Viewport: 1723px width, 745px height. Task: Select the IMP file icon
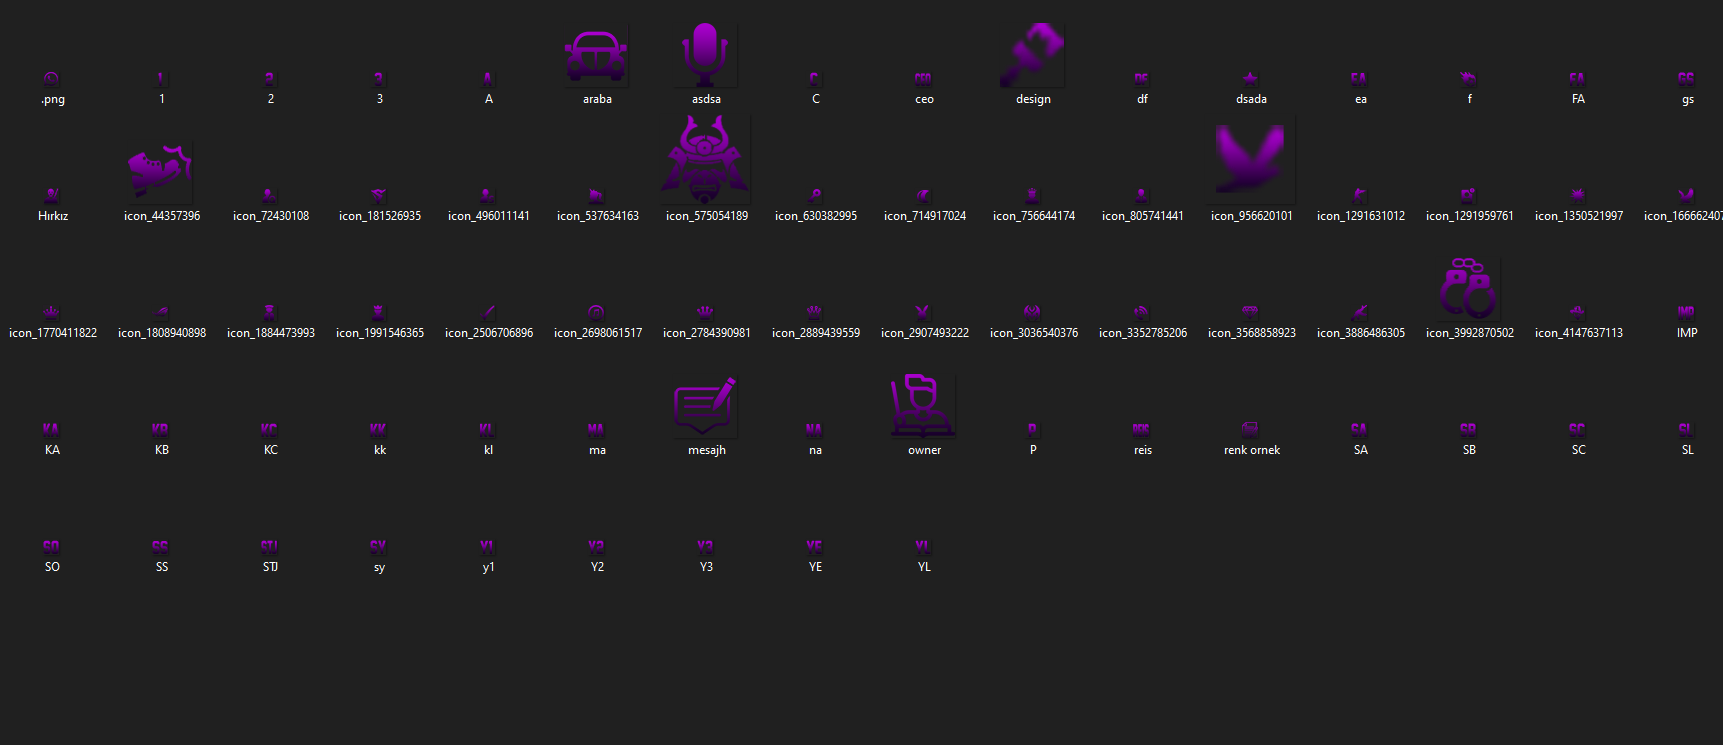(x=1686, y=312)
